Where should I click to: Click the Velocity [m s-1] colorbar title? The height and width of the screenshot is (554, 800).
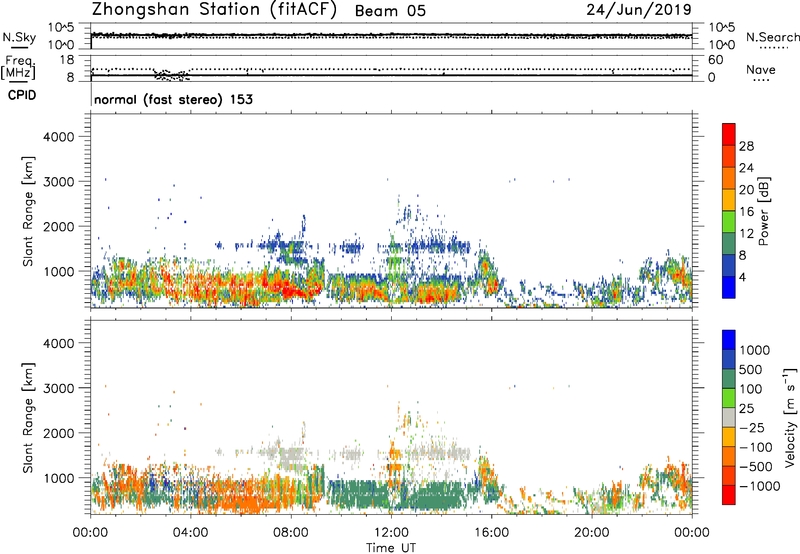790,417
